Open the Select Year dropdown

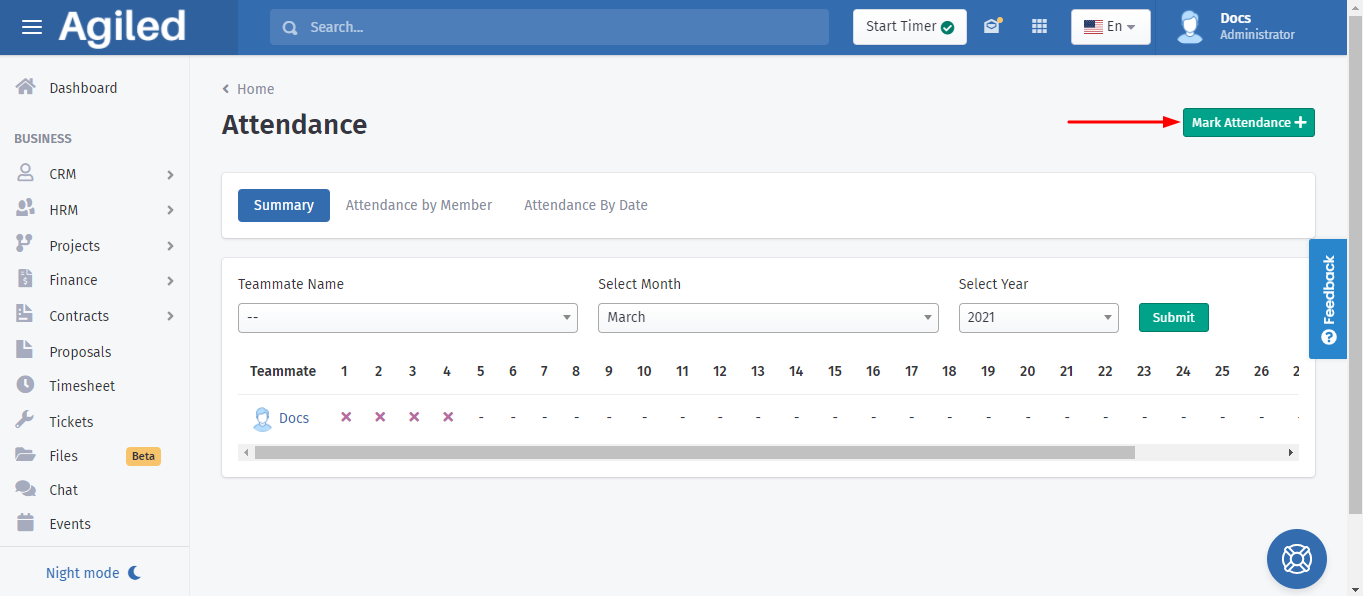tap(1037, 318)
